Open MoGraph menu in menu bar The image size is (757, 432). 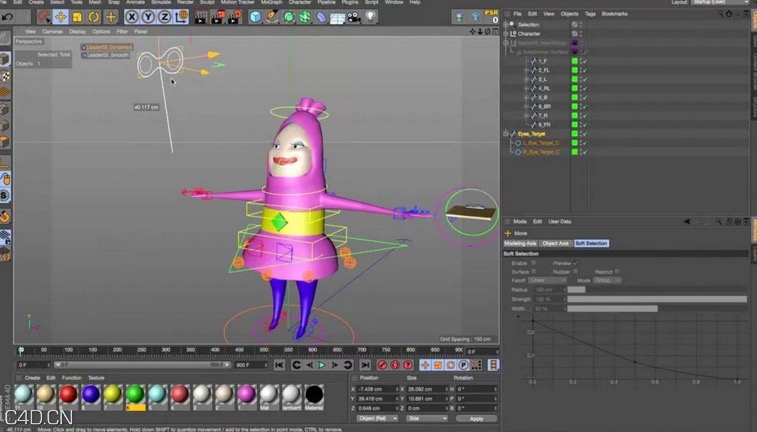point(271,2)
